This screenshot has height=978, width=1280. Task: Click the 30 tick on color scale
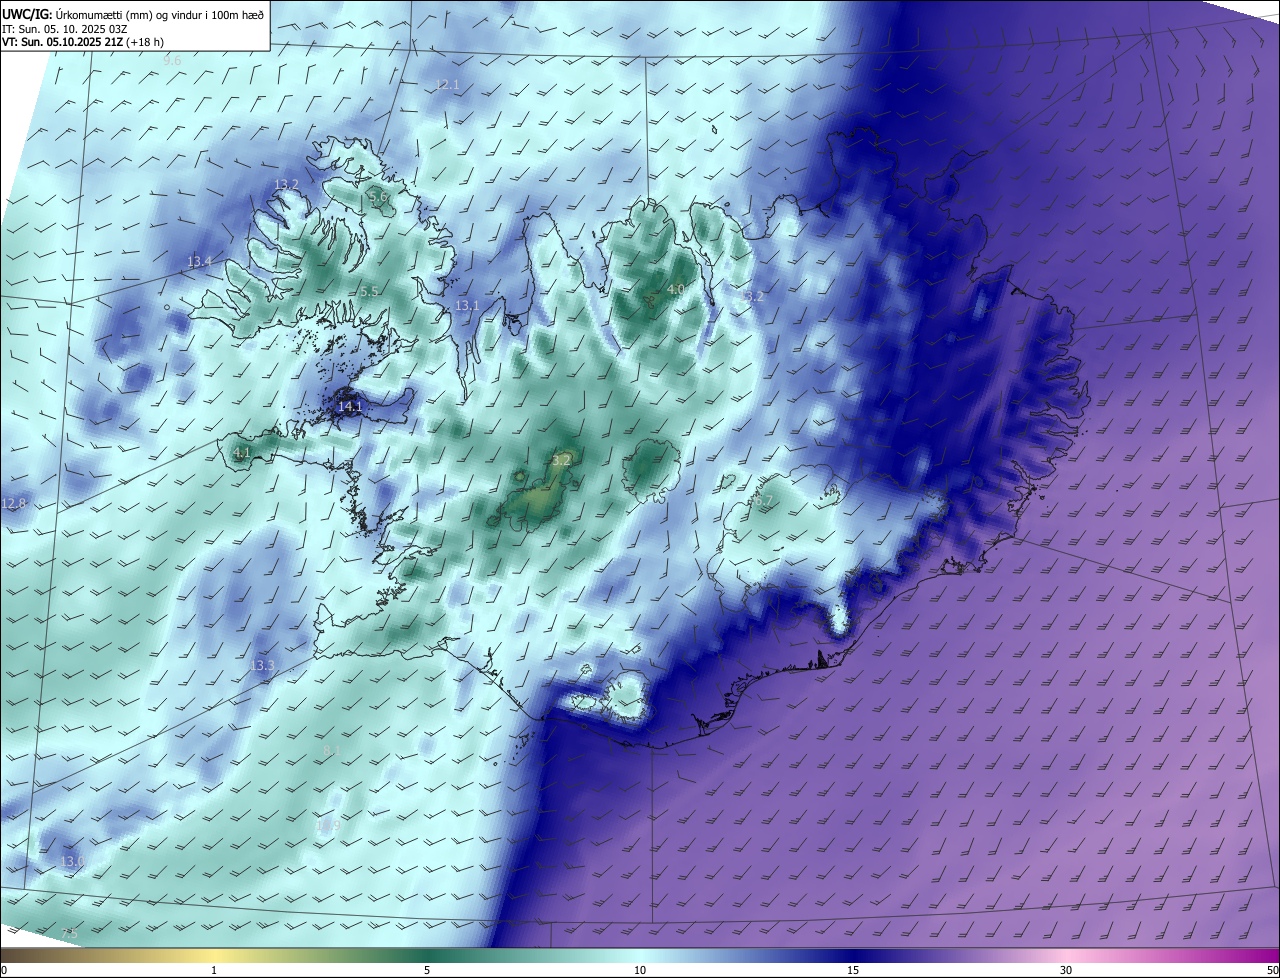click(1066, 970)
